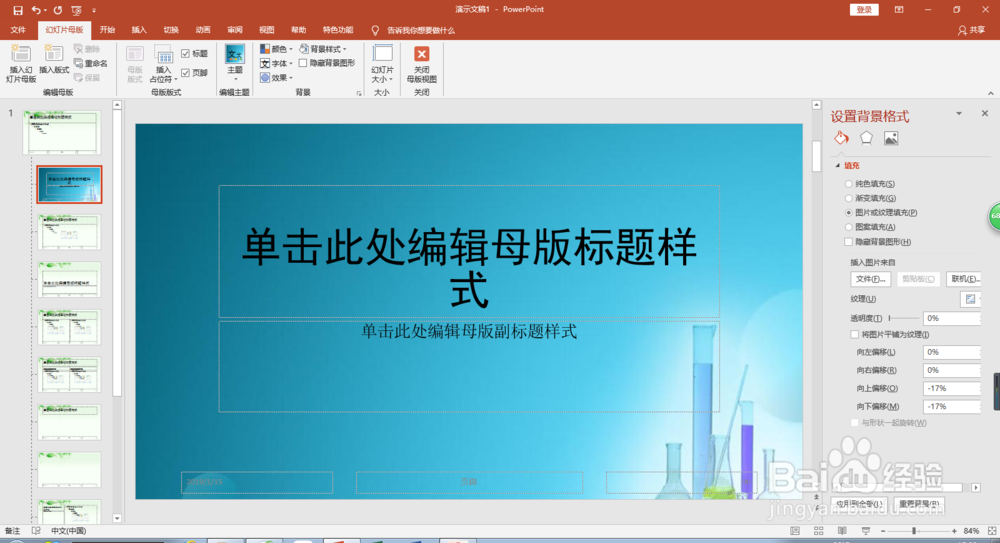Click the Share icon at top right
The height and width of the screenshot is (543, 1000).
971,30
